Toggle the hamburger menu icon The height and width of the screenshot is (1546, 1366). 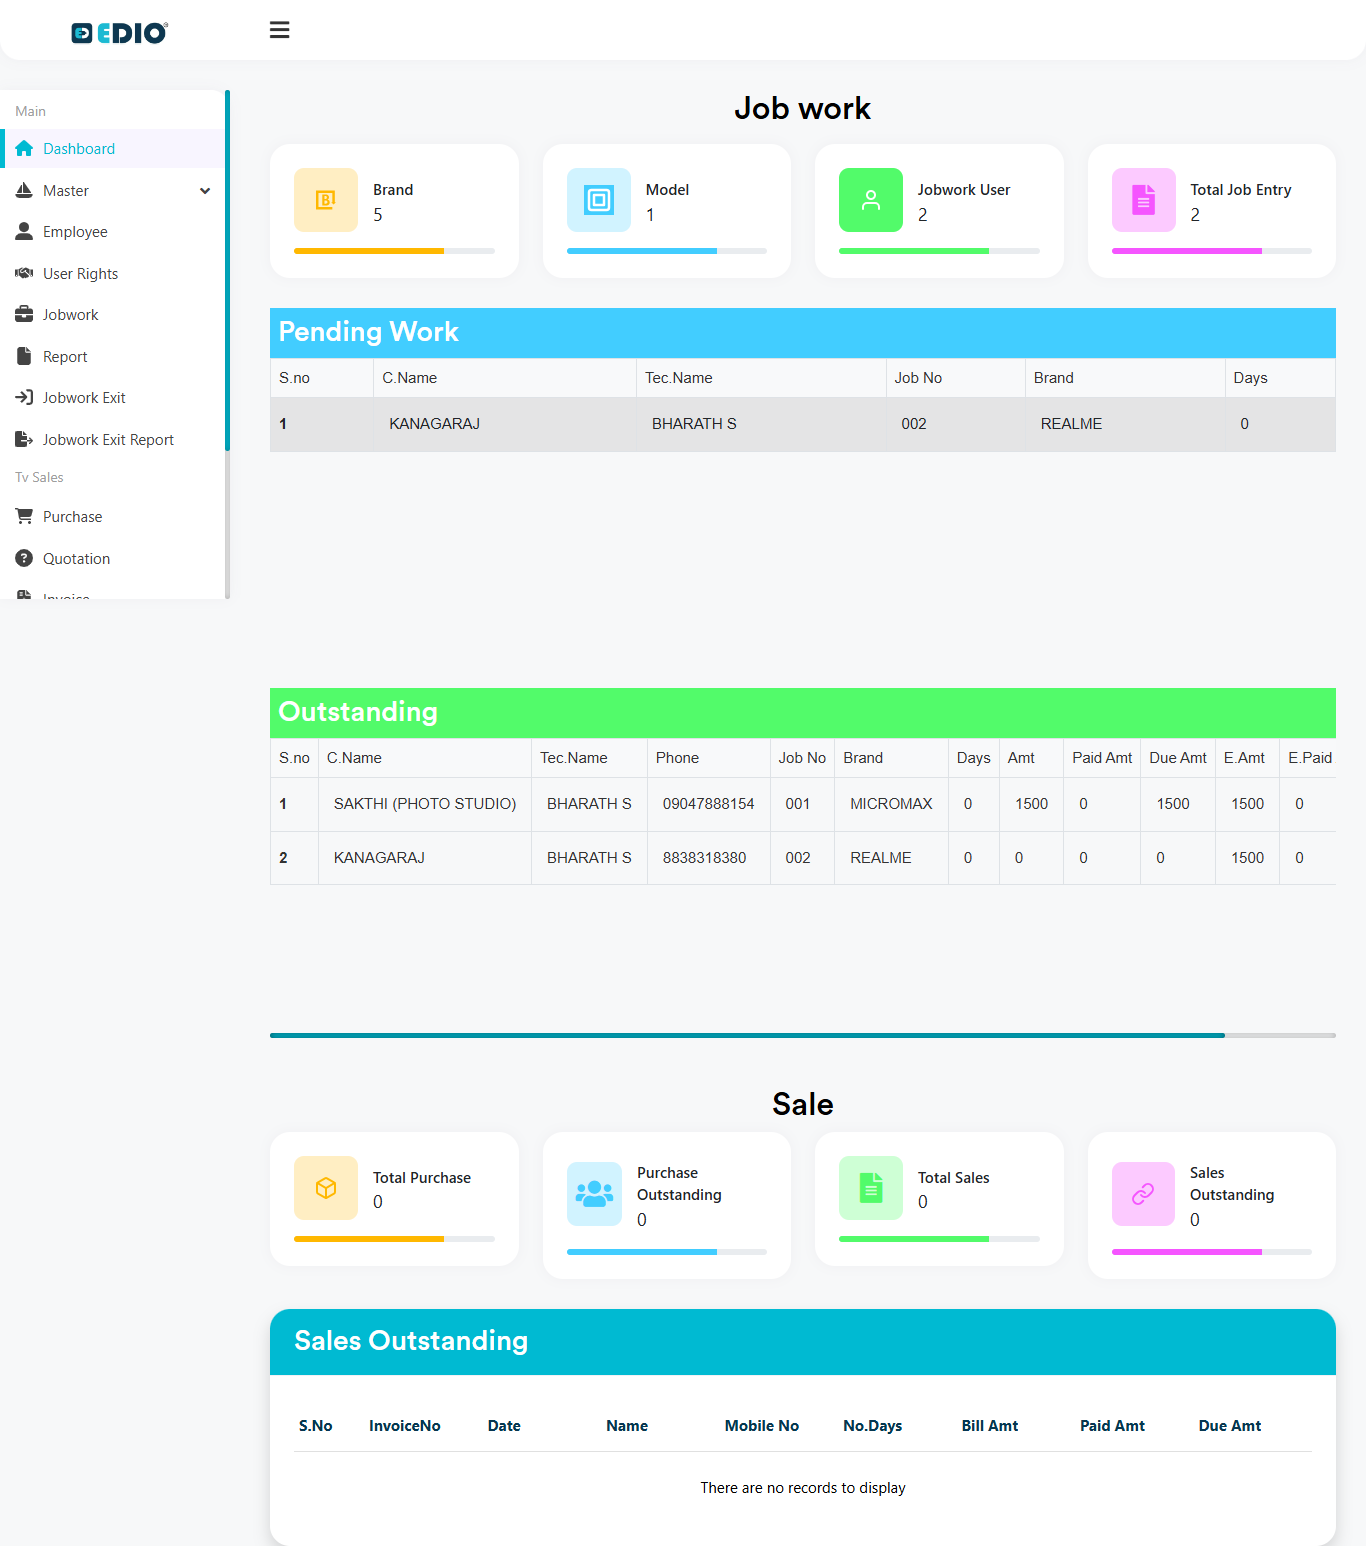click(280, 30)
